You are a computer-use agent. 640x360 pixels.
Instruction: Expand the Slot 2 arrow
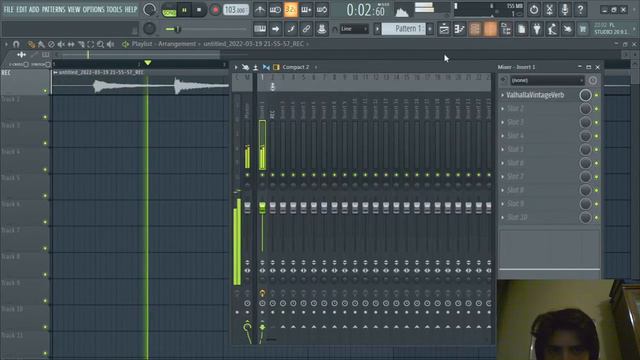(502, 109)
